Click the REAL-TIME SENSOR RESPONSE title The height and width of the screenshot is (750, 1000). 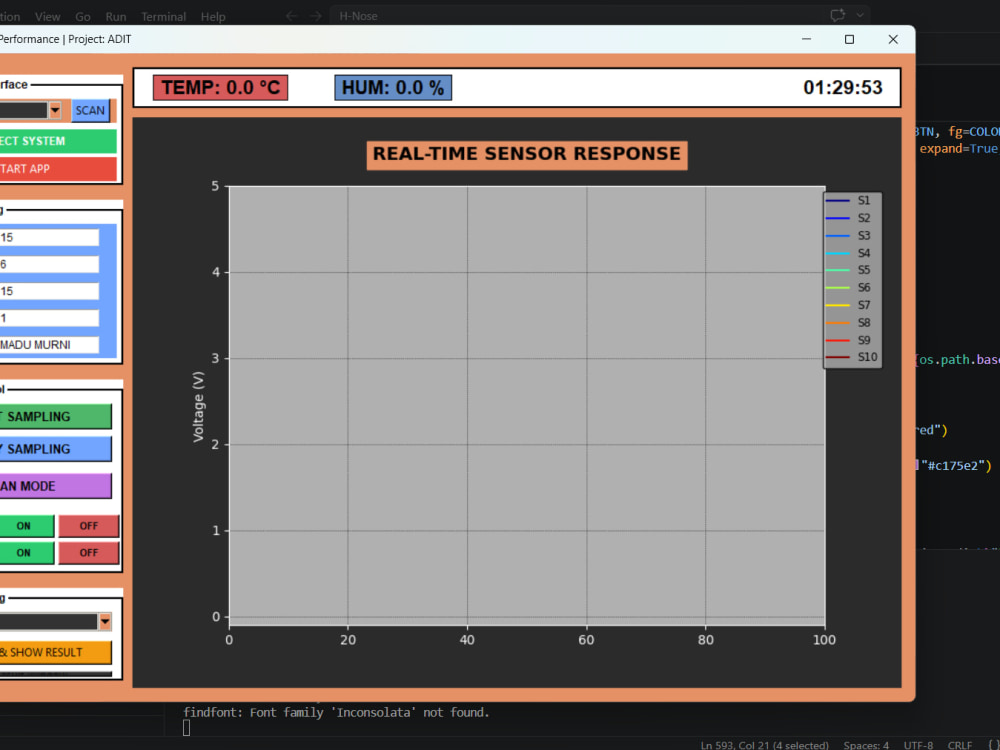coord(527,155)
